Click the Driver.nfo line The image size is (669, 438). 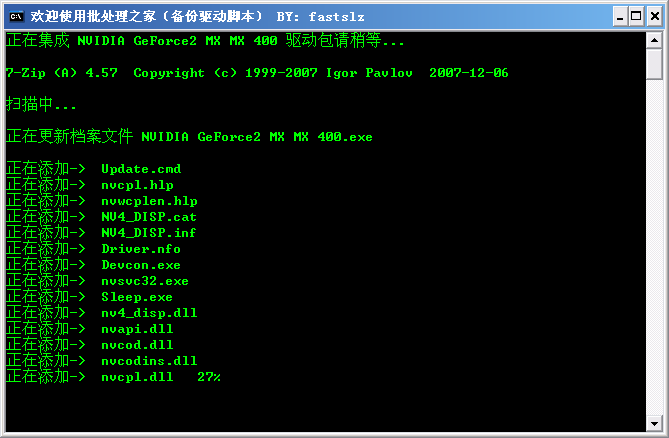tap(141, 249)
